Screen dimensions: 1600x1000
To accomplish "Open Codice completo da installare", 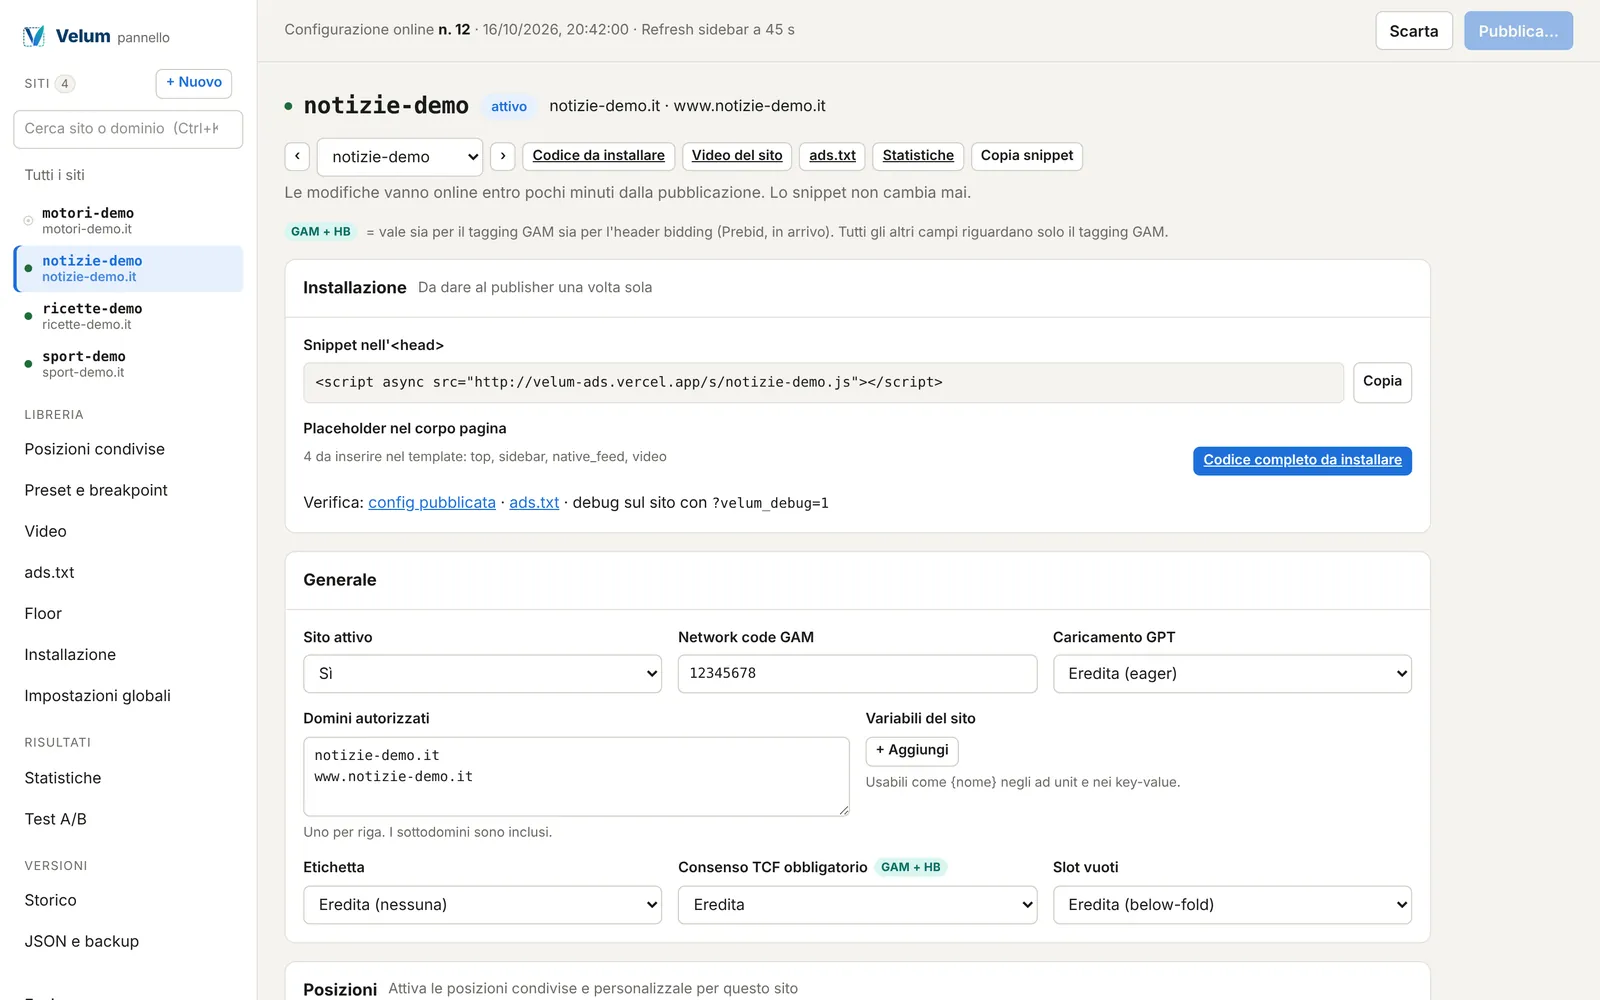I will pos(1302,461).
